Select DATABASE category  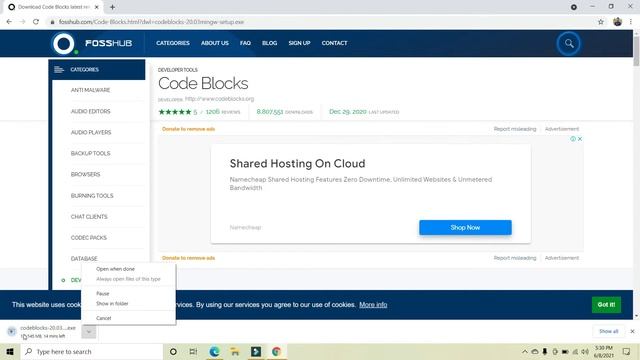[84, 259]
